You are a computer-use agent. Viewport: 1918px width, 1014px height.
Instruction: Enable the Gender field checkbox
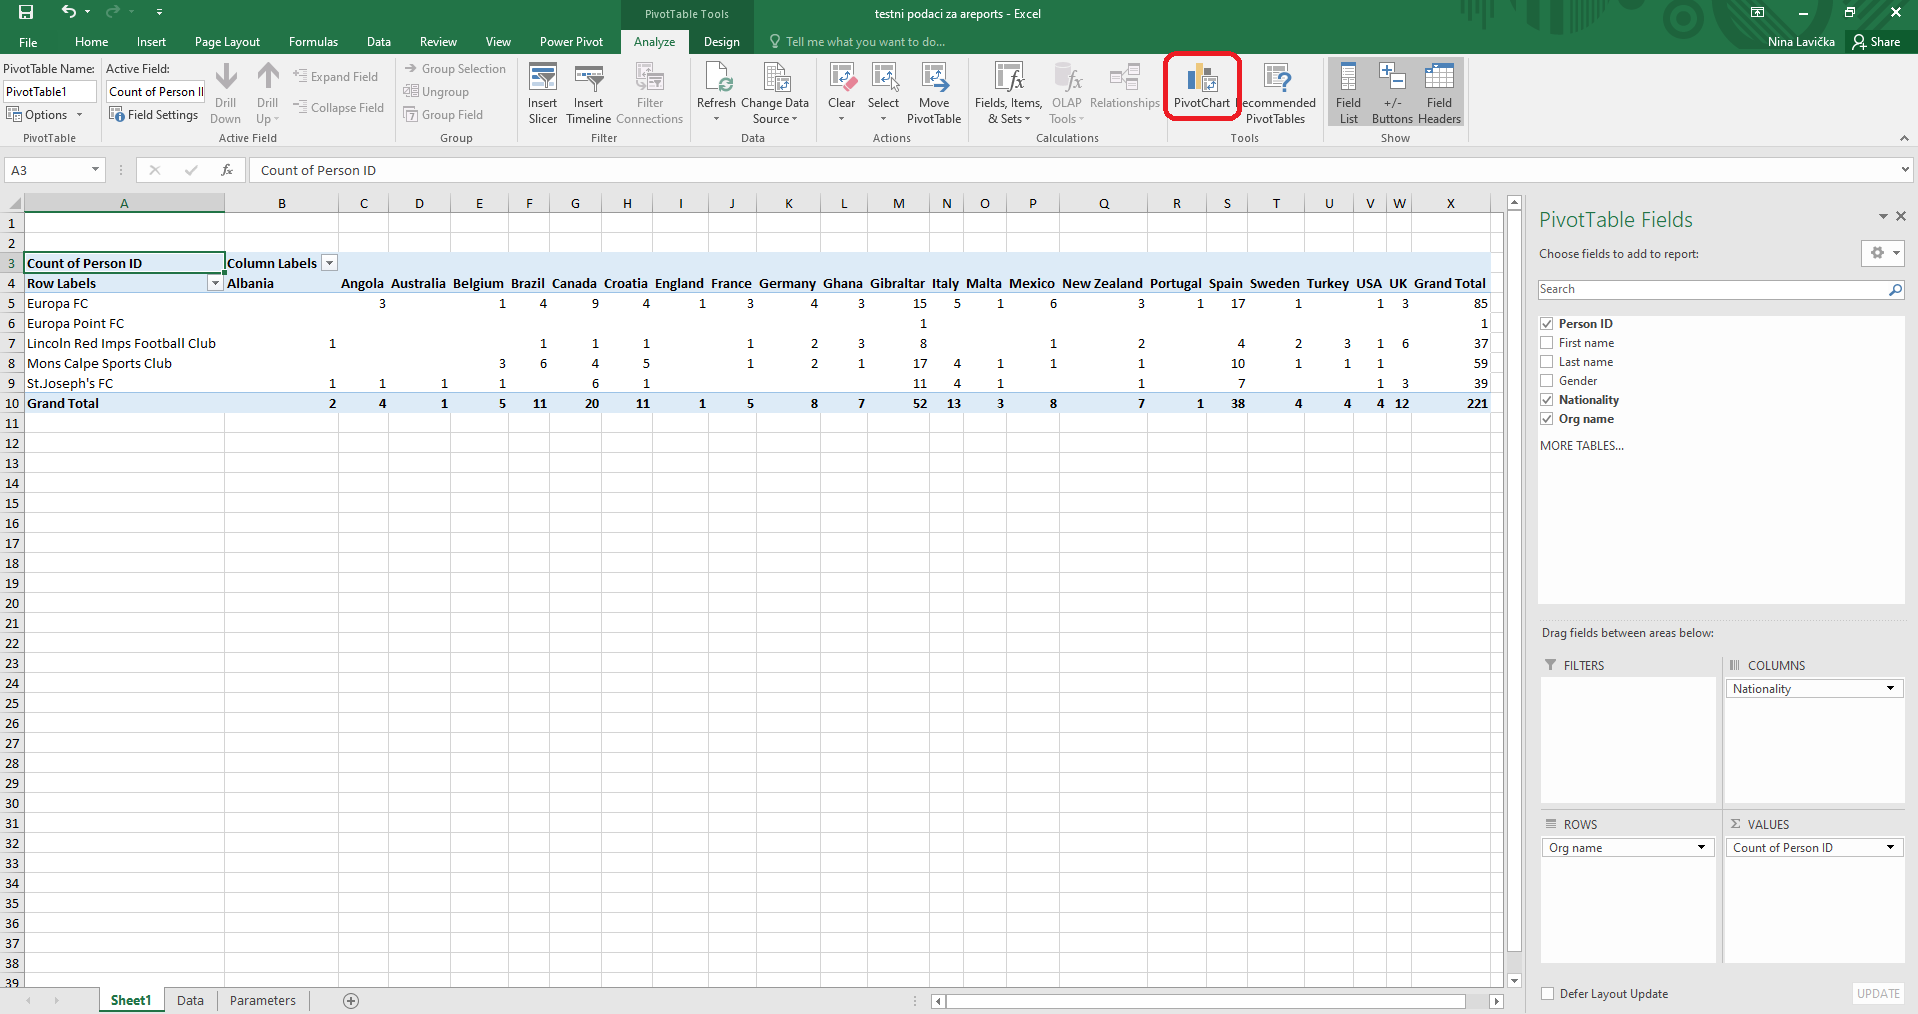click(1547, 381)
